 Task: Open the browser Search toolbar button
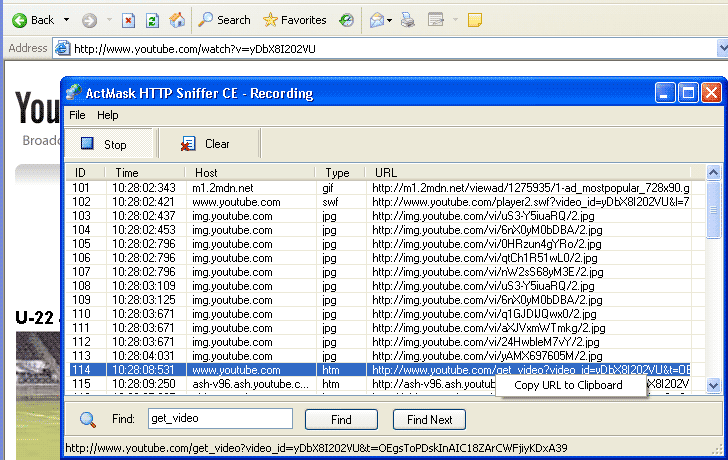pos(224,20)
